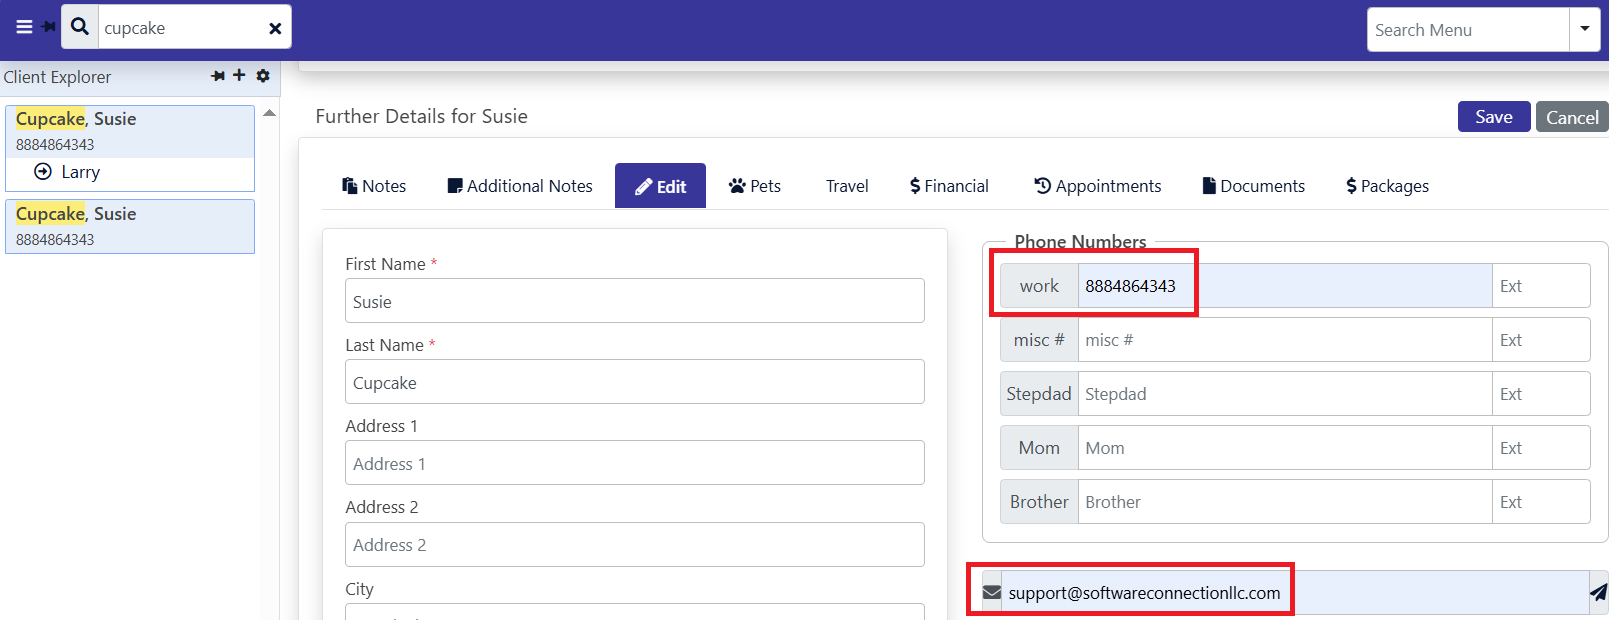Pin the Client Explorer panel

click(x=218, y=76)
